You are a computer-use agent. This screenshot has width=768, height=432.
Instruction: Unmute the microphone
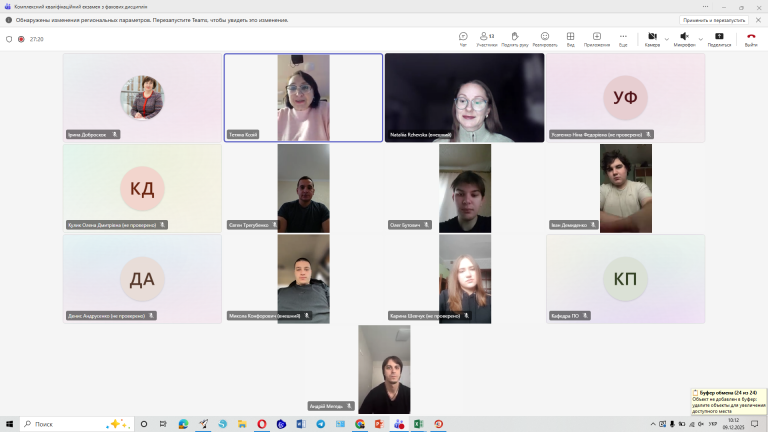pos(683,38)
